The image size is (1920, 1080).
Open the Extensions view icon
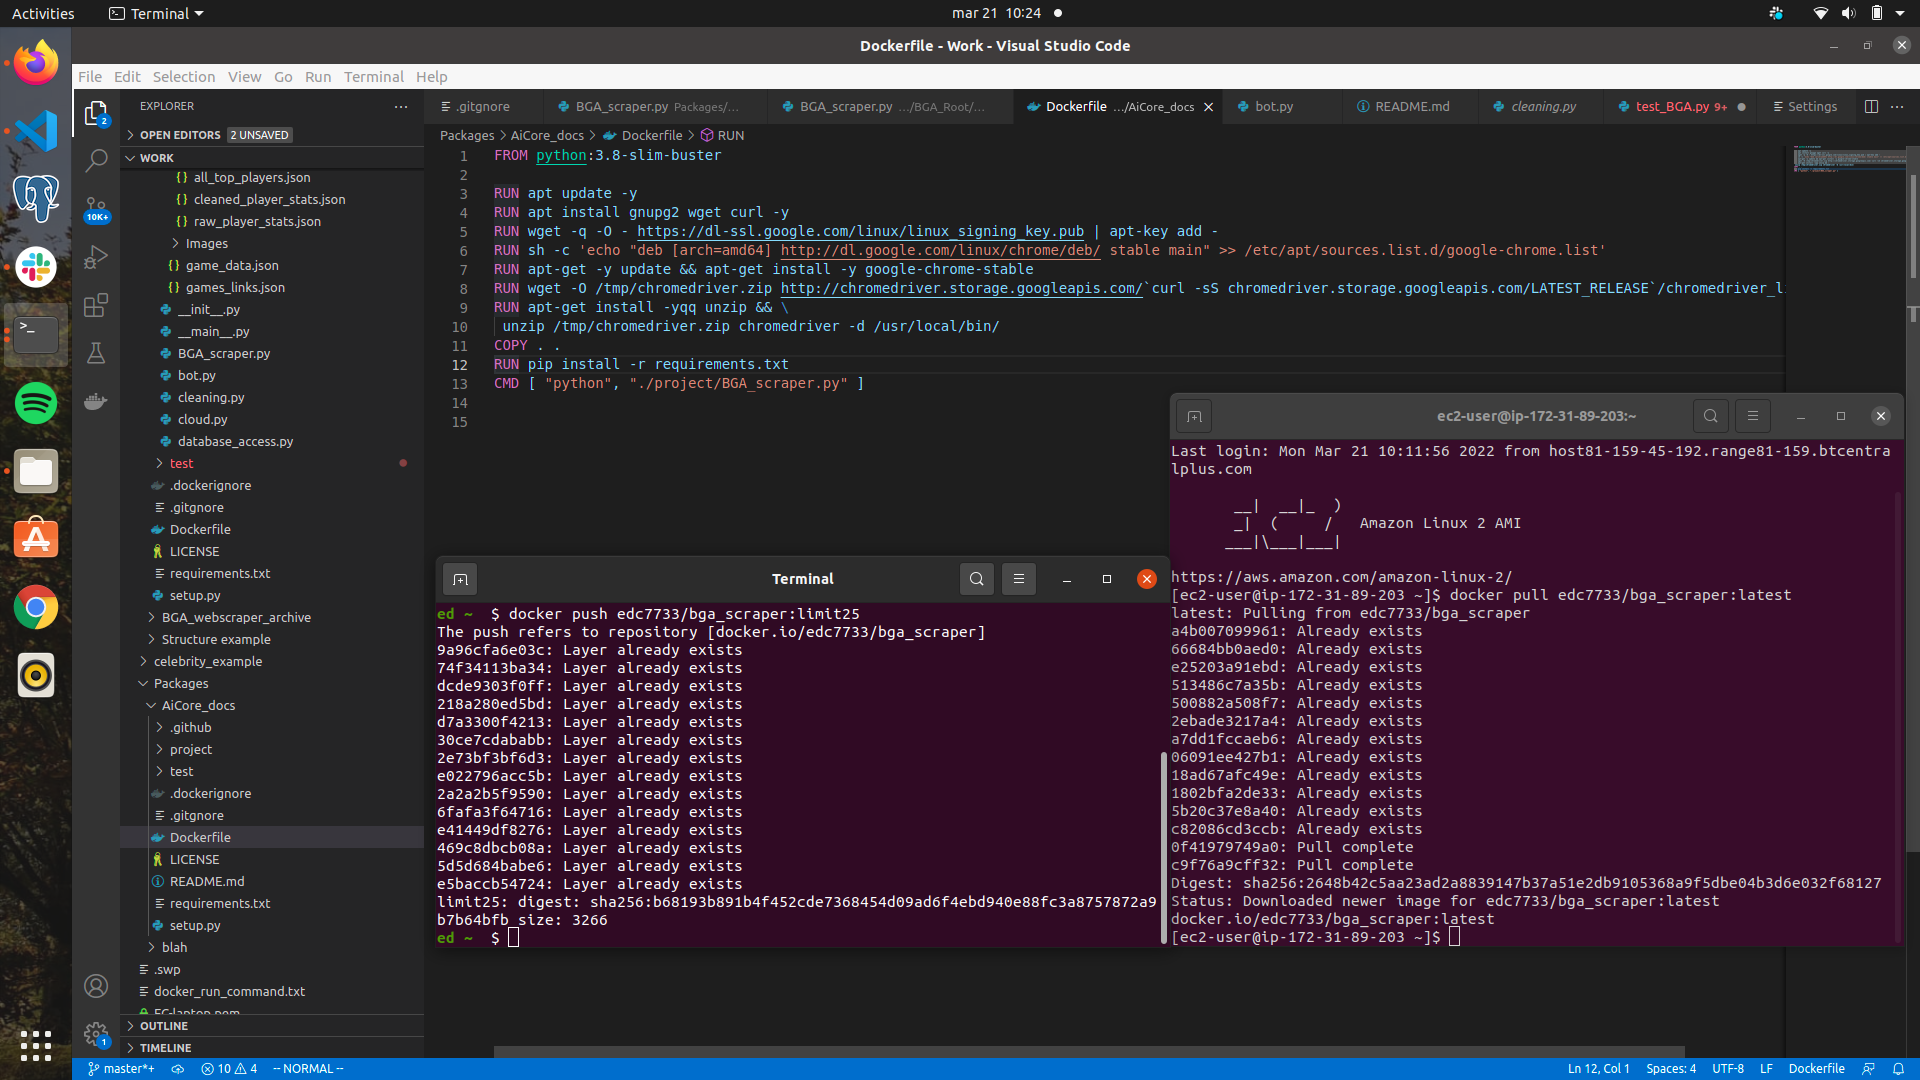96,305
